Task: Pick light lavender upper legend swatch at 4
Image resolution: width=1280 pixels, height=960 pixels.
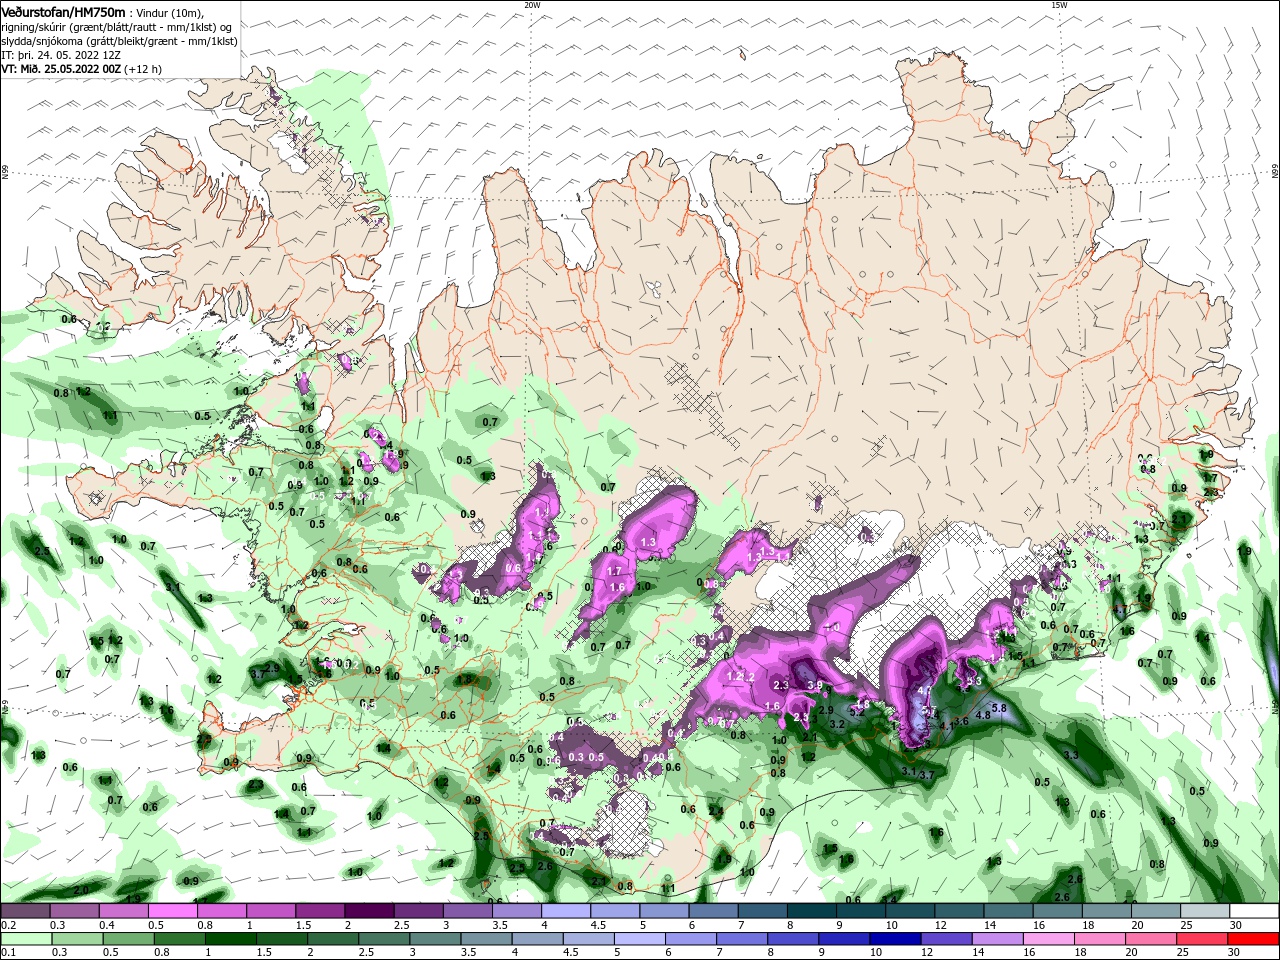Action: tap(566, 911)
